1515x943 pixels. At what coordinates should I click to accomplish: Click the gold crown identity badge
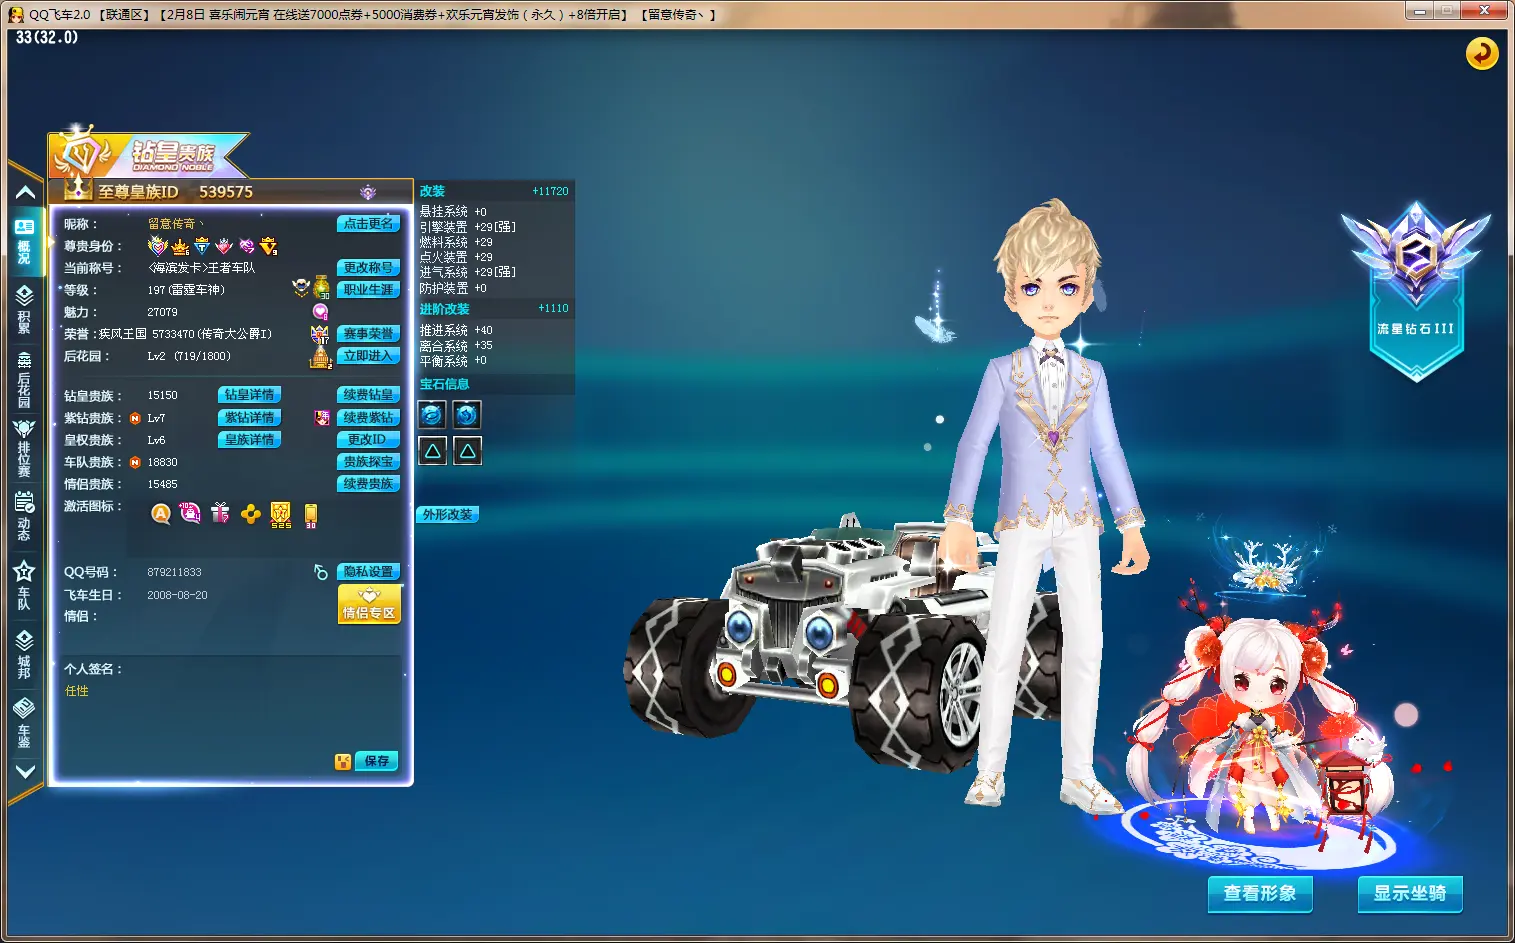click(180, 246)
